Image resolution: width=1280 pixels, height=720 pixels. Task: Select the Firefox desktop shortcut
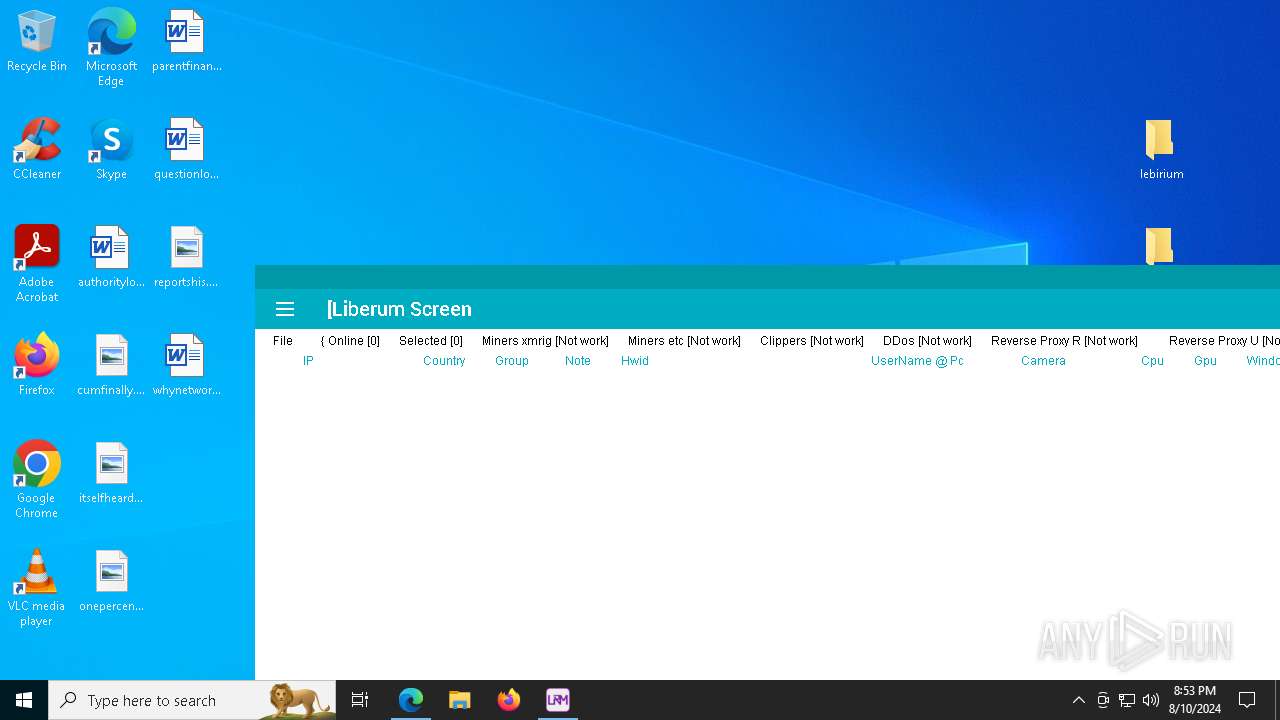37,366
